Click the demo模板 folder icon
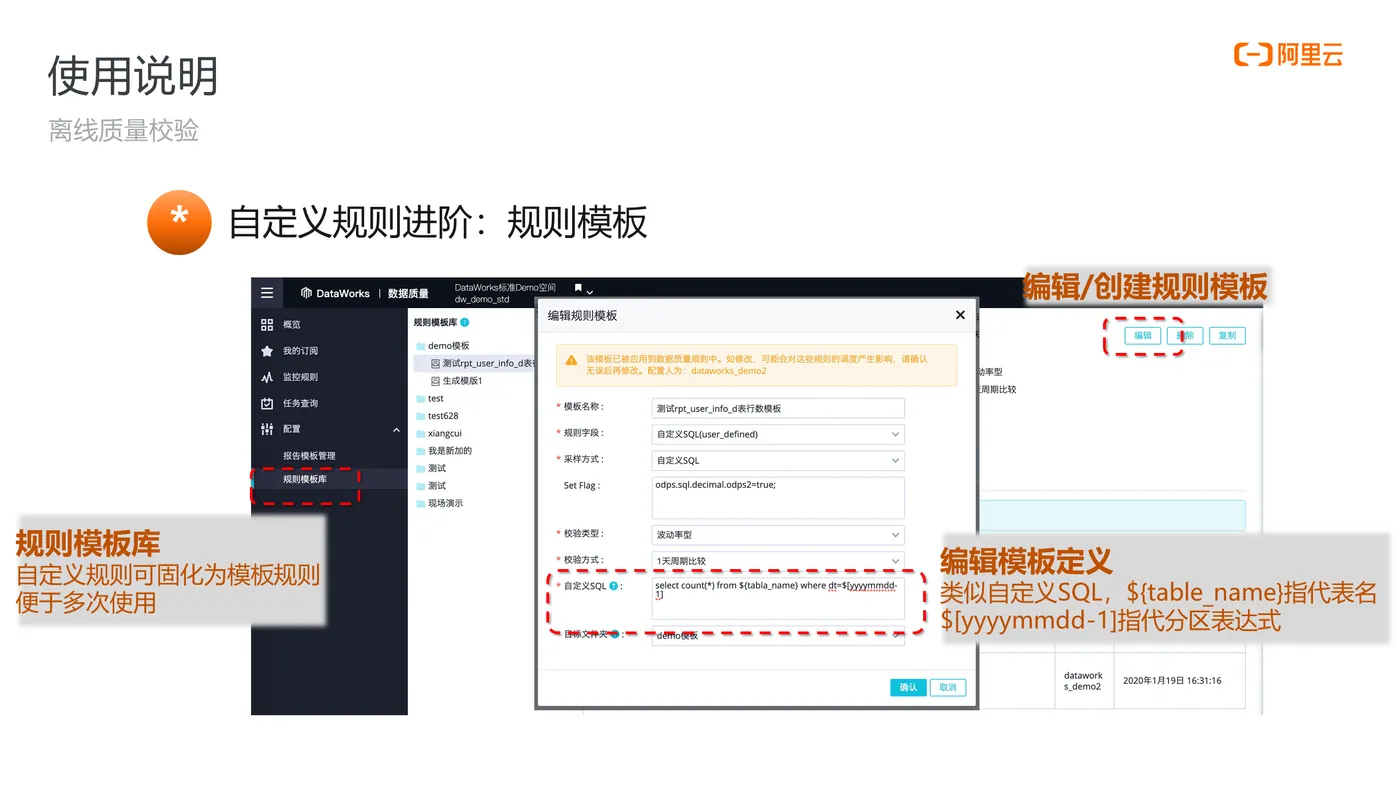Image resolution: width=1400 pixels, height=788 pixels. (421, 346)
